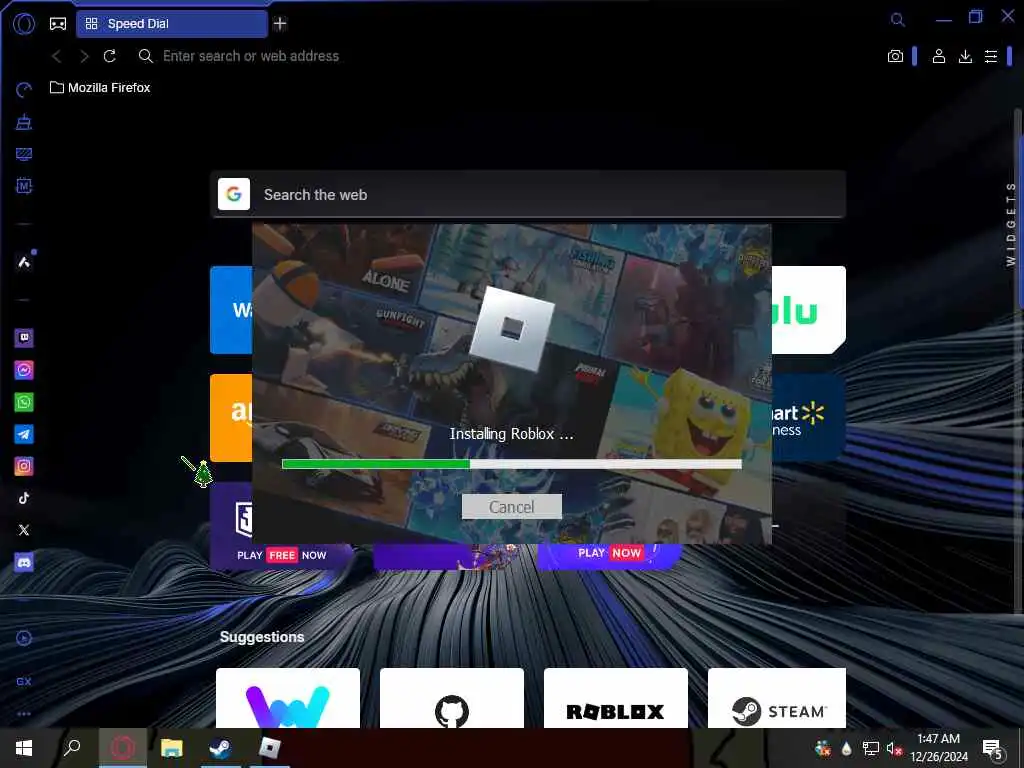Open File Explorer from taskbar
1024x768 pixels.
[x=172, y=748]
